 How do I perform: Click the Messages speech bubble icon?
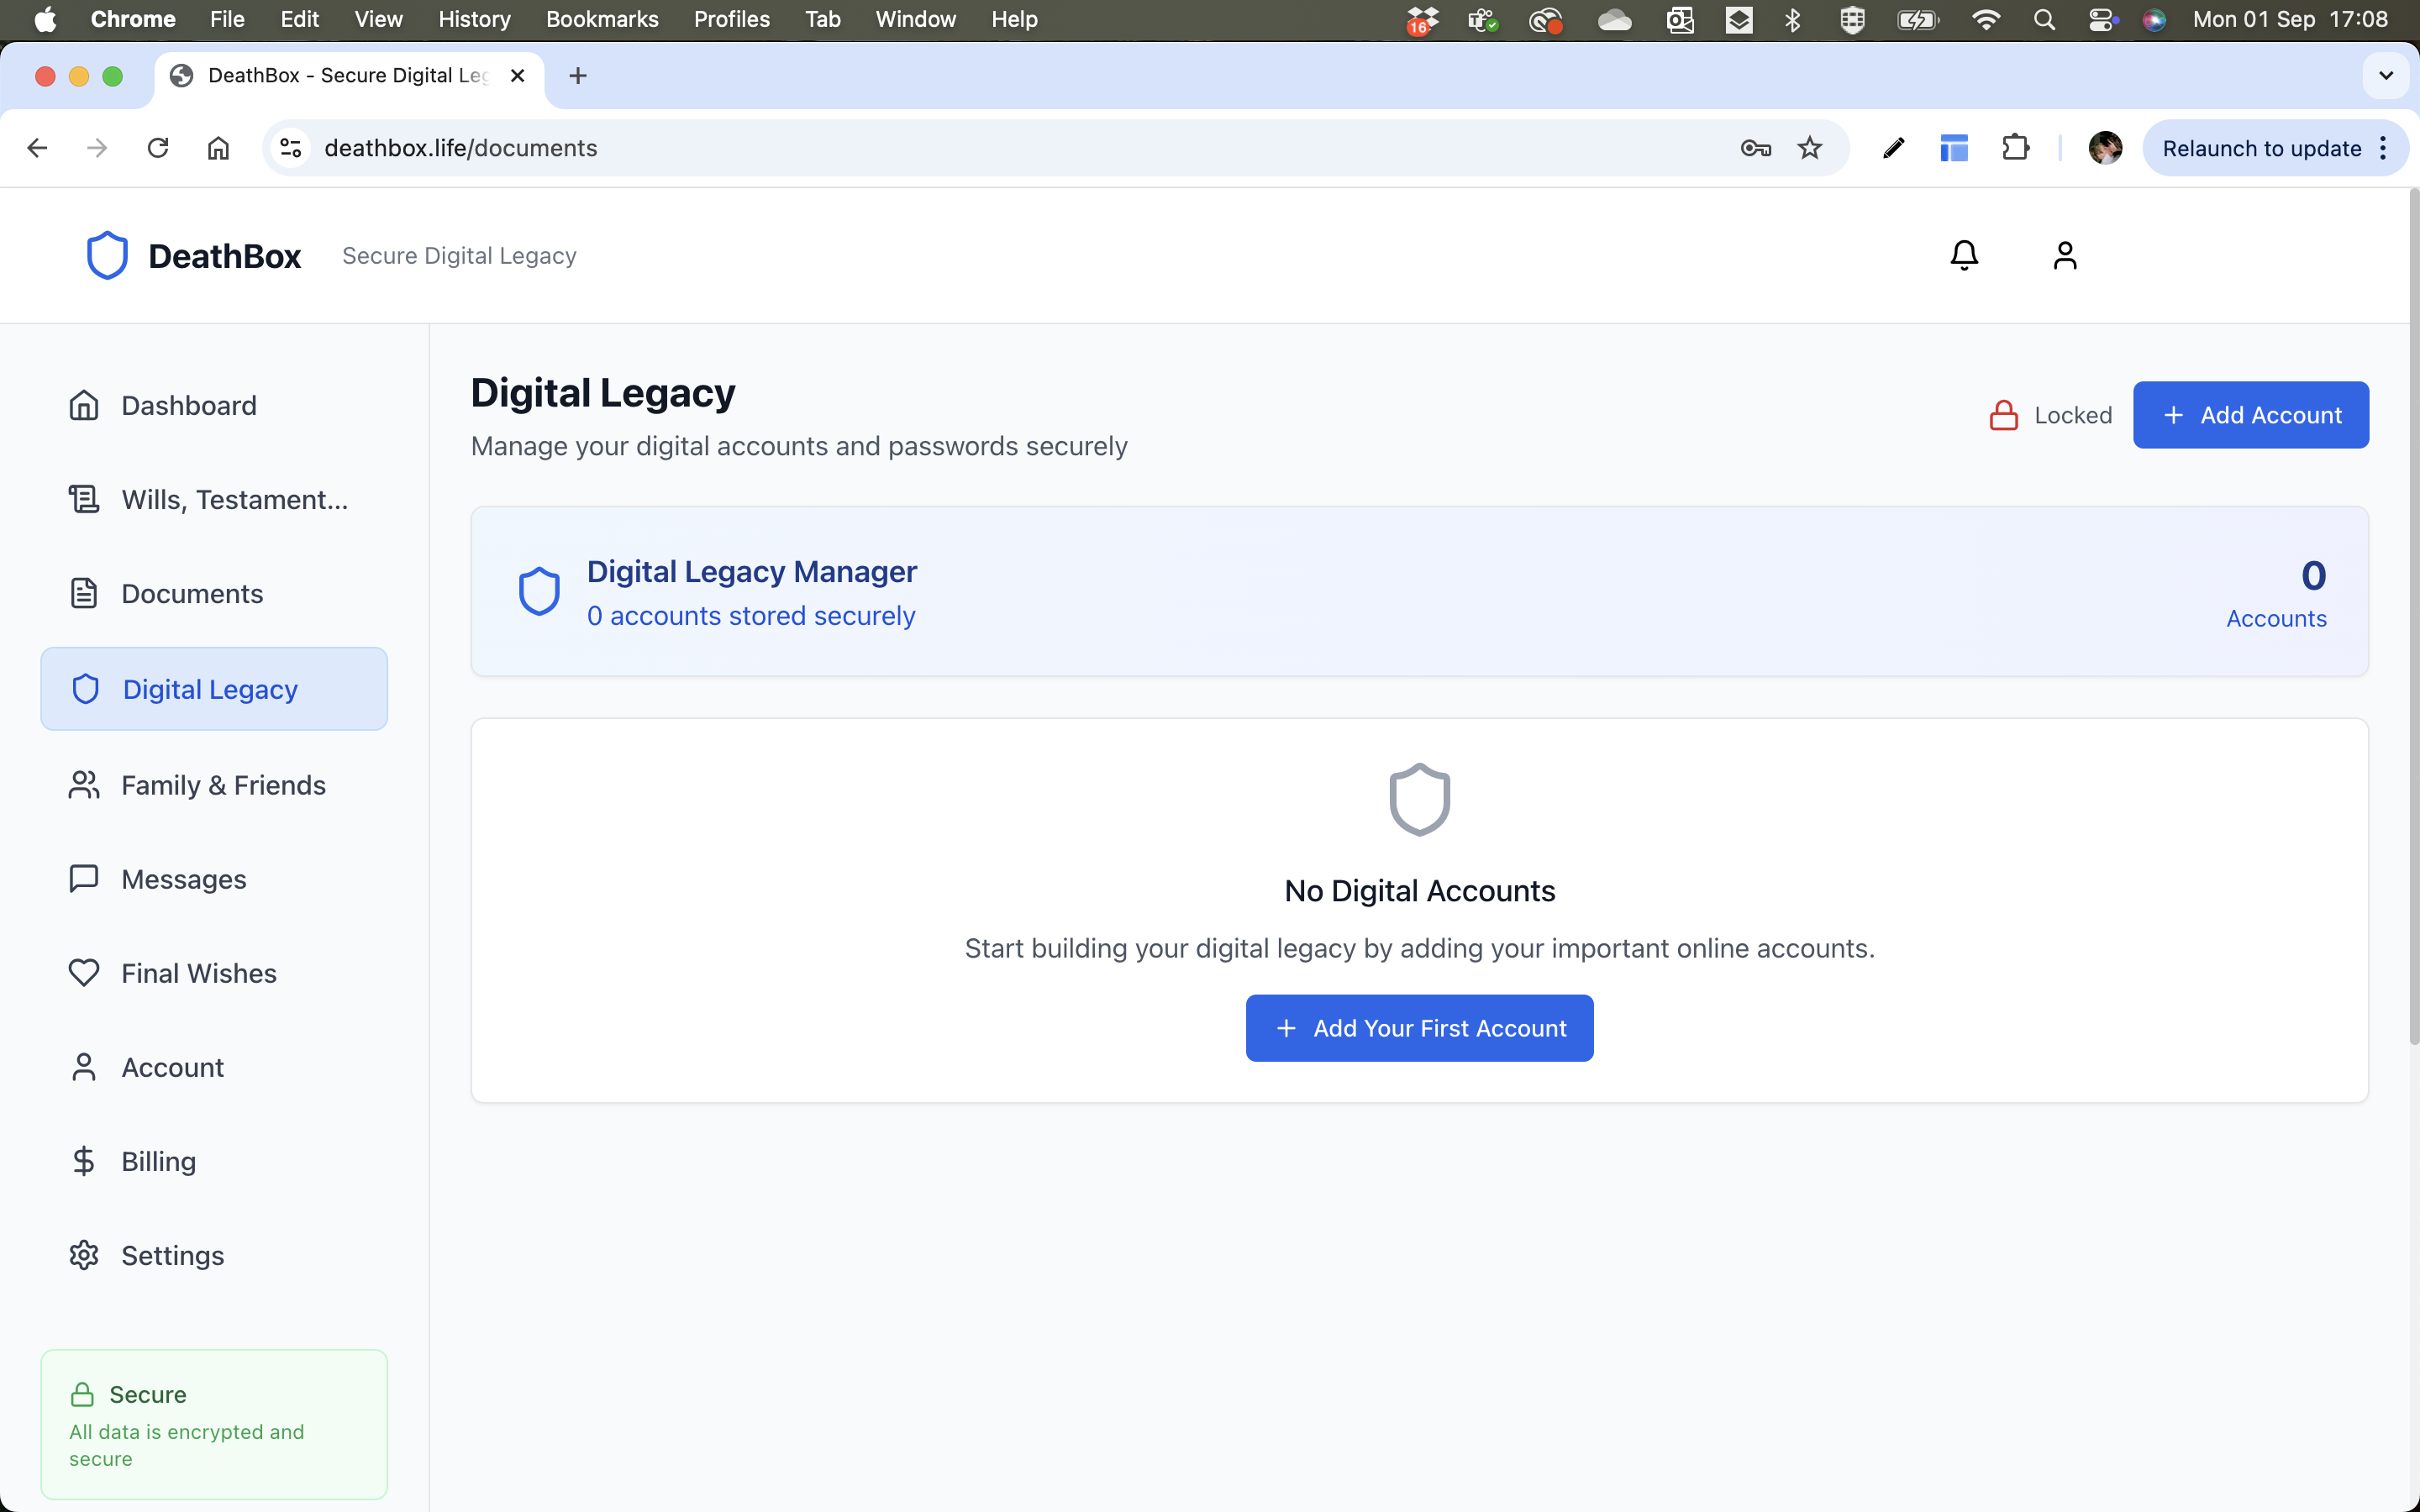[84, 879]
